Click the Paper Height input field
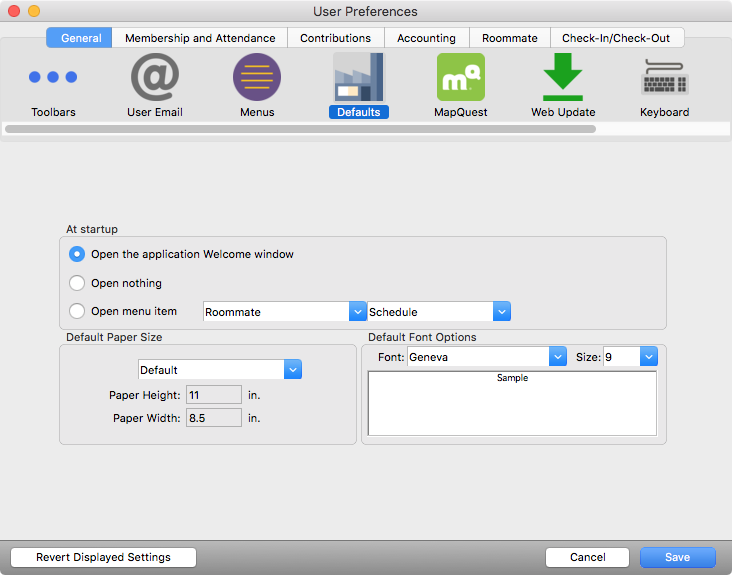732x575 pixels. (214, 395)
